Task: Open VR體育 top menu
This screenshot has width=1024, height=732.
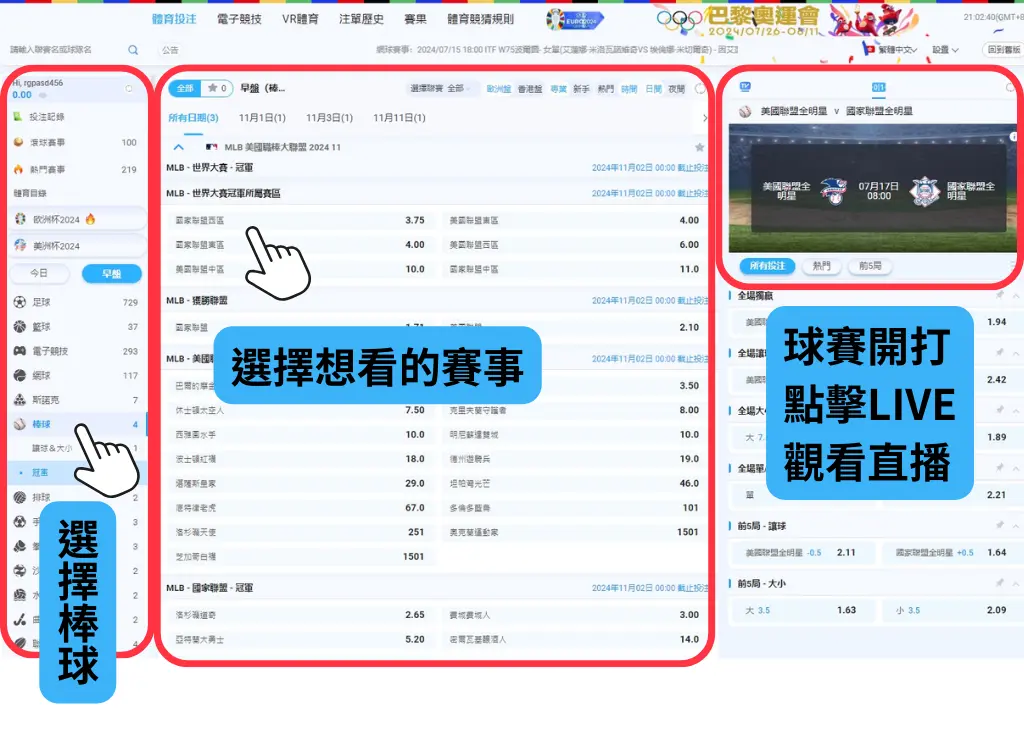Action: [x=300, y=19]
